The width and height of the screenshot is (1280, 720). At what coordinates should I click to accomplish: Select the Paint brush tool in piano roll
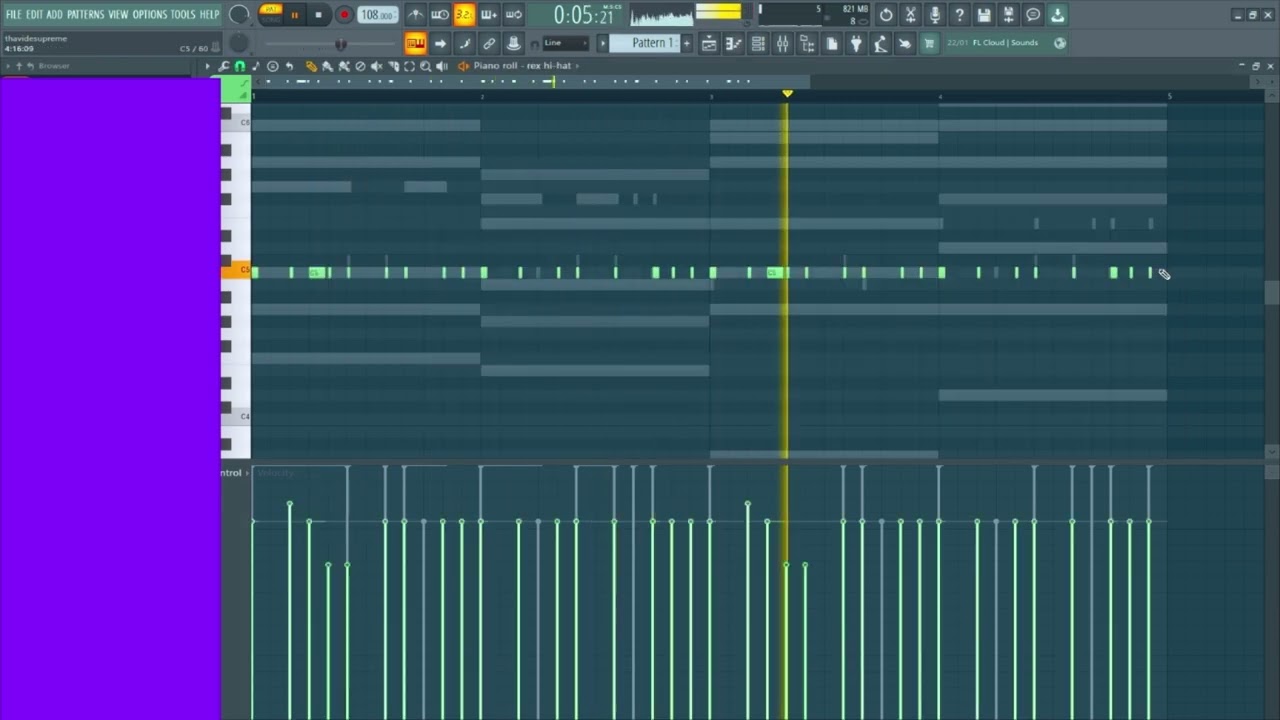(328, 66)
